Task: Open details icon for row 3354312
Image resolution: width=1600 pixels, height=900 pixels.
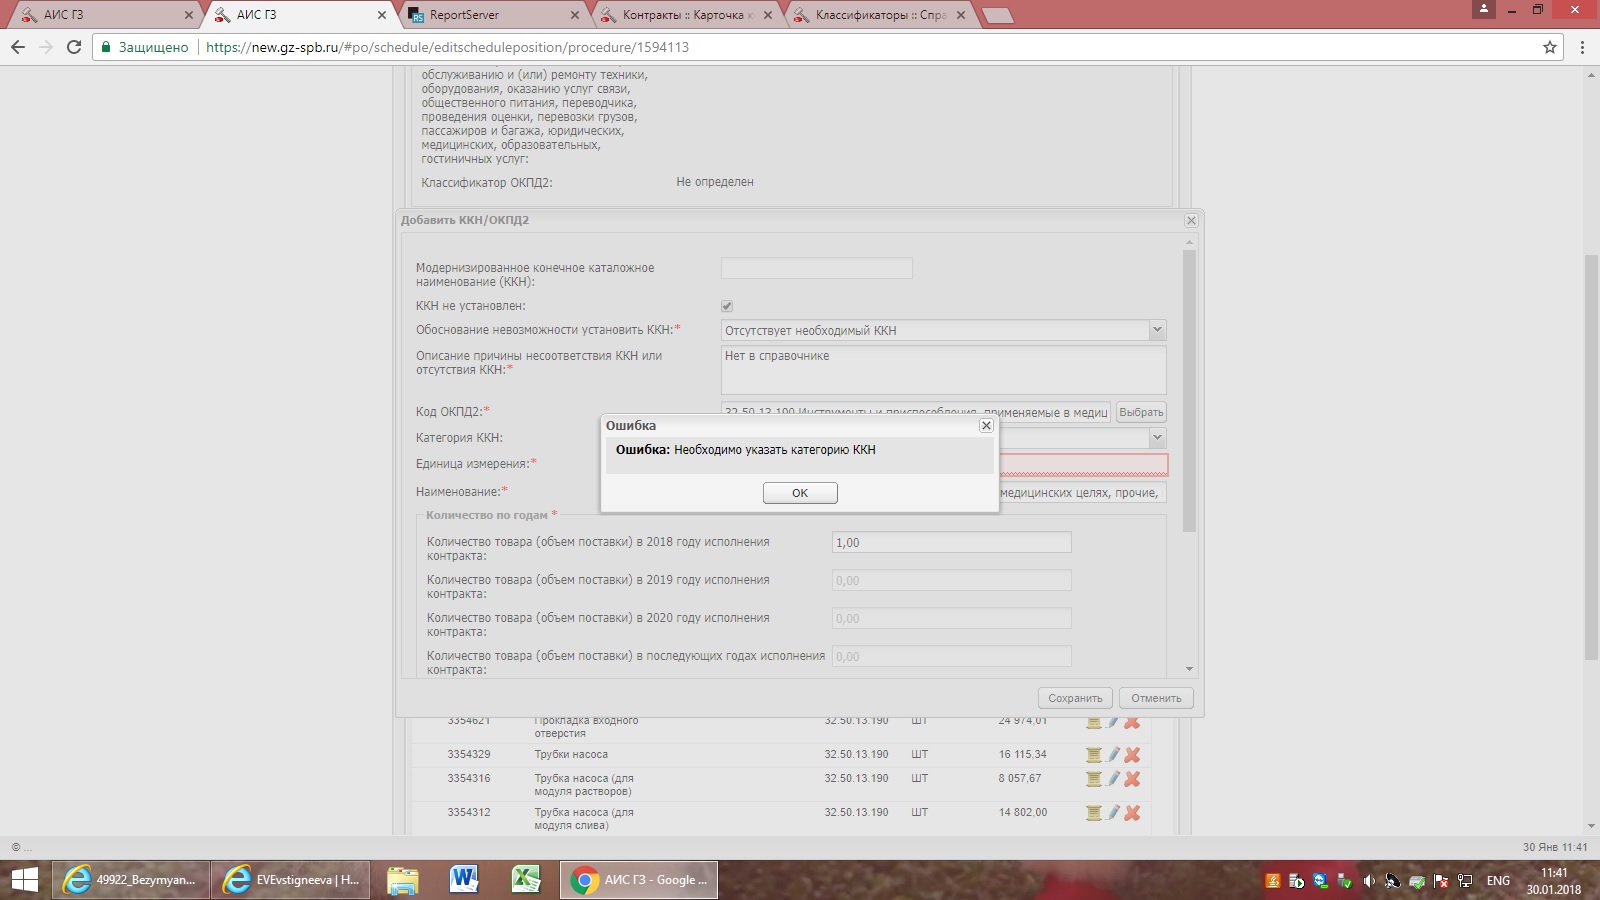Action: pos(1094,813)
